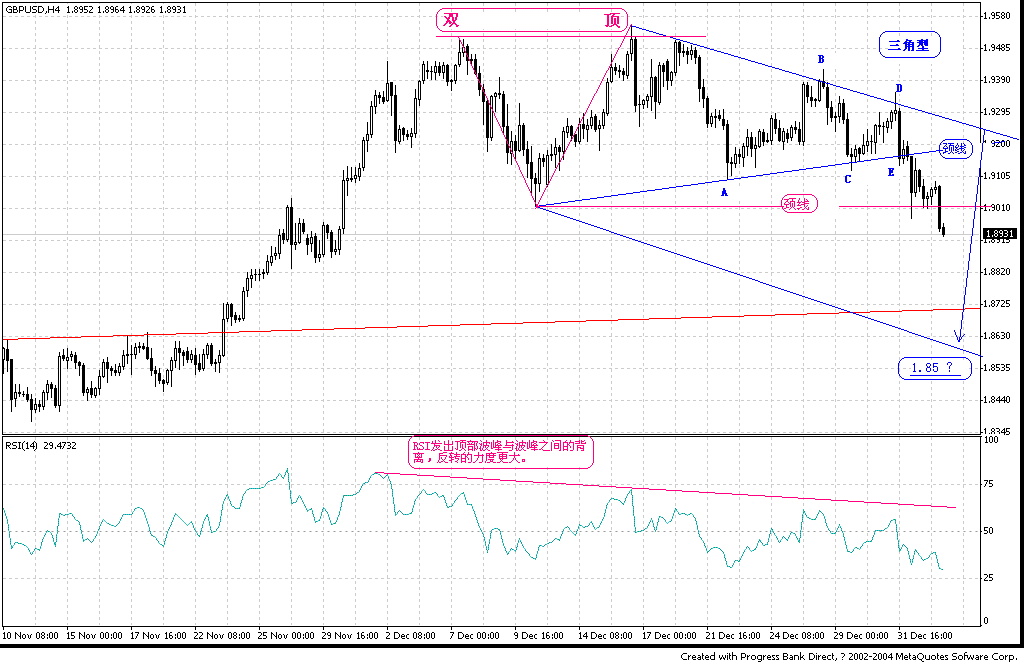Viewport: 1024px width, 664px height.
Task: Click the RSI scale value 25
Action: [989, 578]
